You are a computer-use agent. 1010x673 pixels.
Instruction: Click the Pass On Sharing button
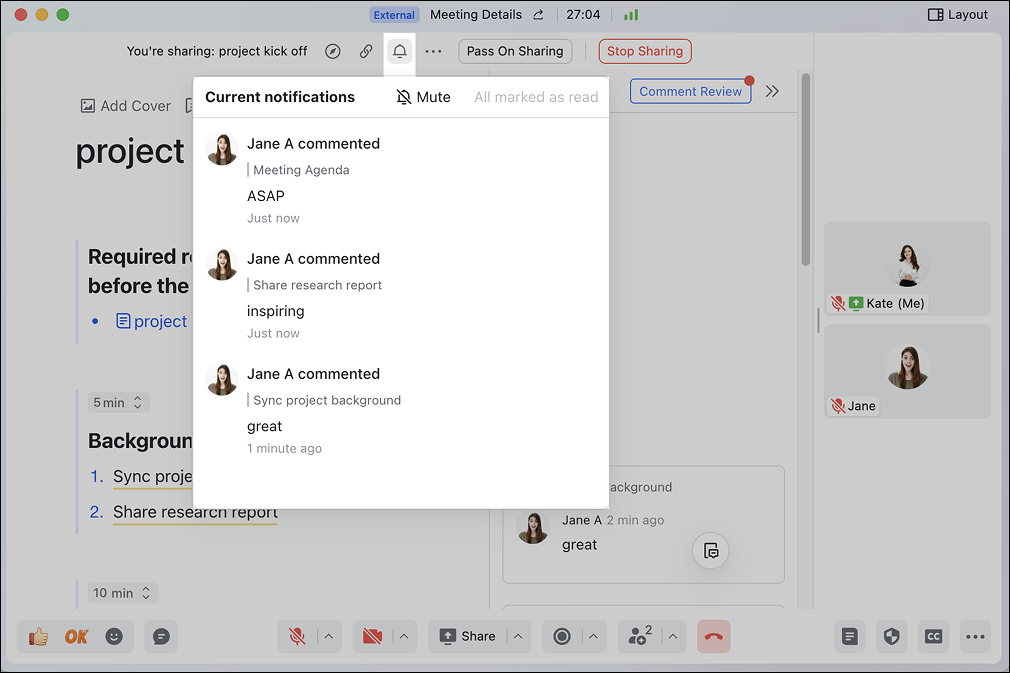pos(515,51)
